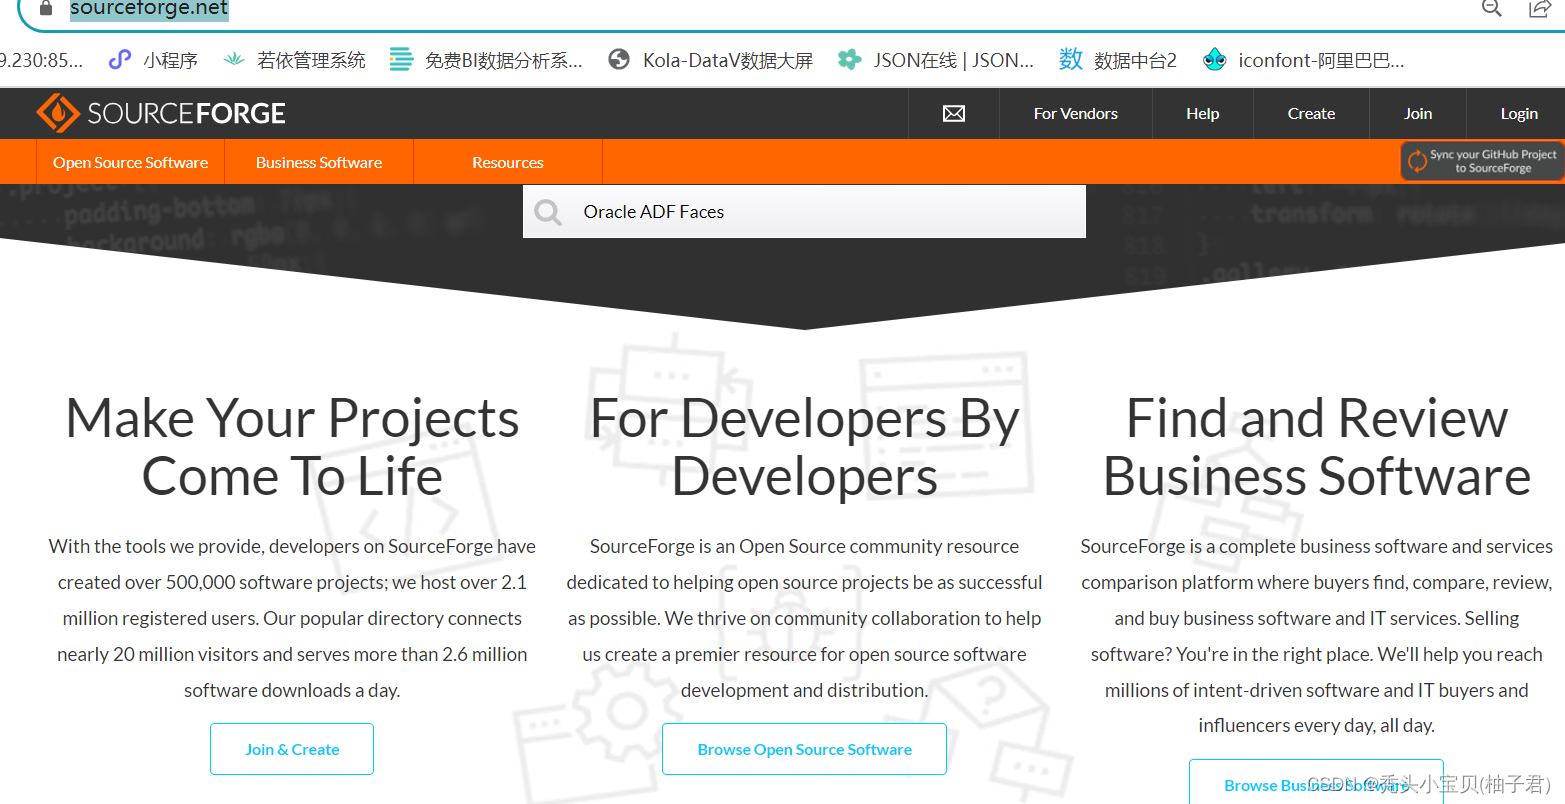Image resolution: width=1565 pixels, height=804 pixels.
Task: Click the partially visible 9.230:85 bookmark
Action: [41, 60]
